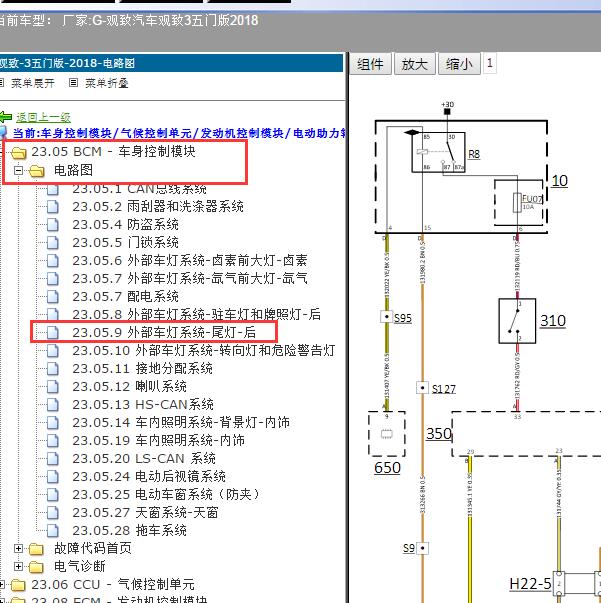The width and height of the screenshot is (601, 603).
Task: Open 23.05.27 天窗系统-天窗
Action: [x=145, y=512]
